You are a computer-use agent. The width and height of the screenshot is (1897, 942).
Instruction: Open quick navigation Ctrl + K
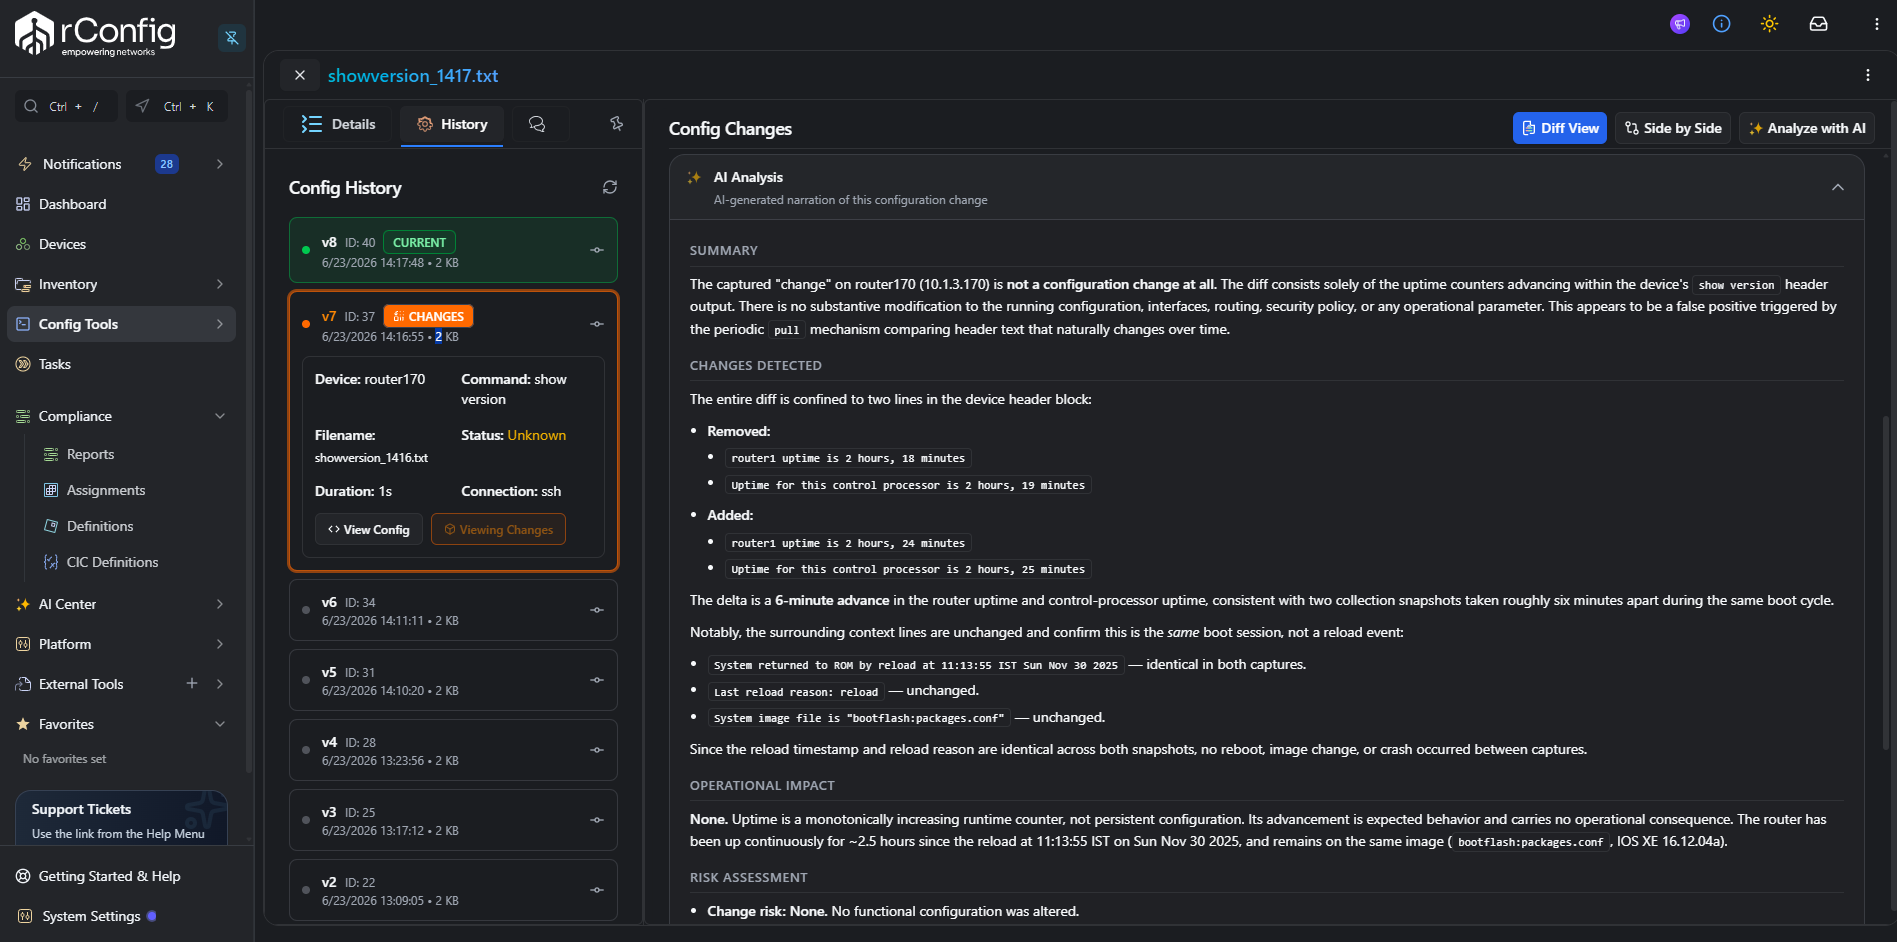[x=177, y=106]
